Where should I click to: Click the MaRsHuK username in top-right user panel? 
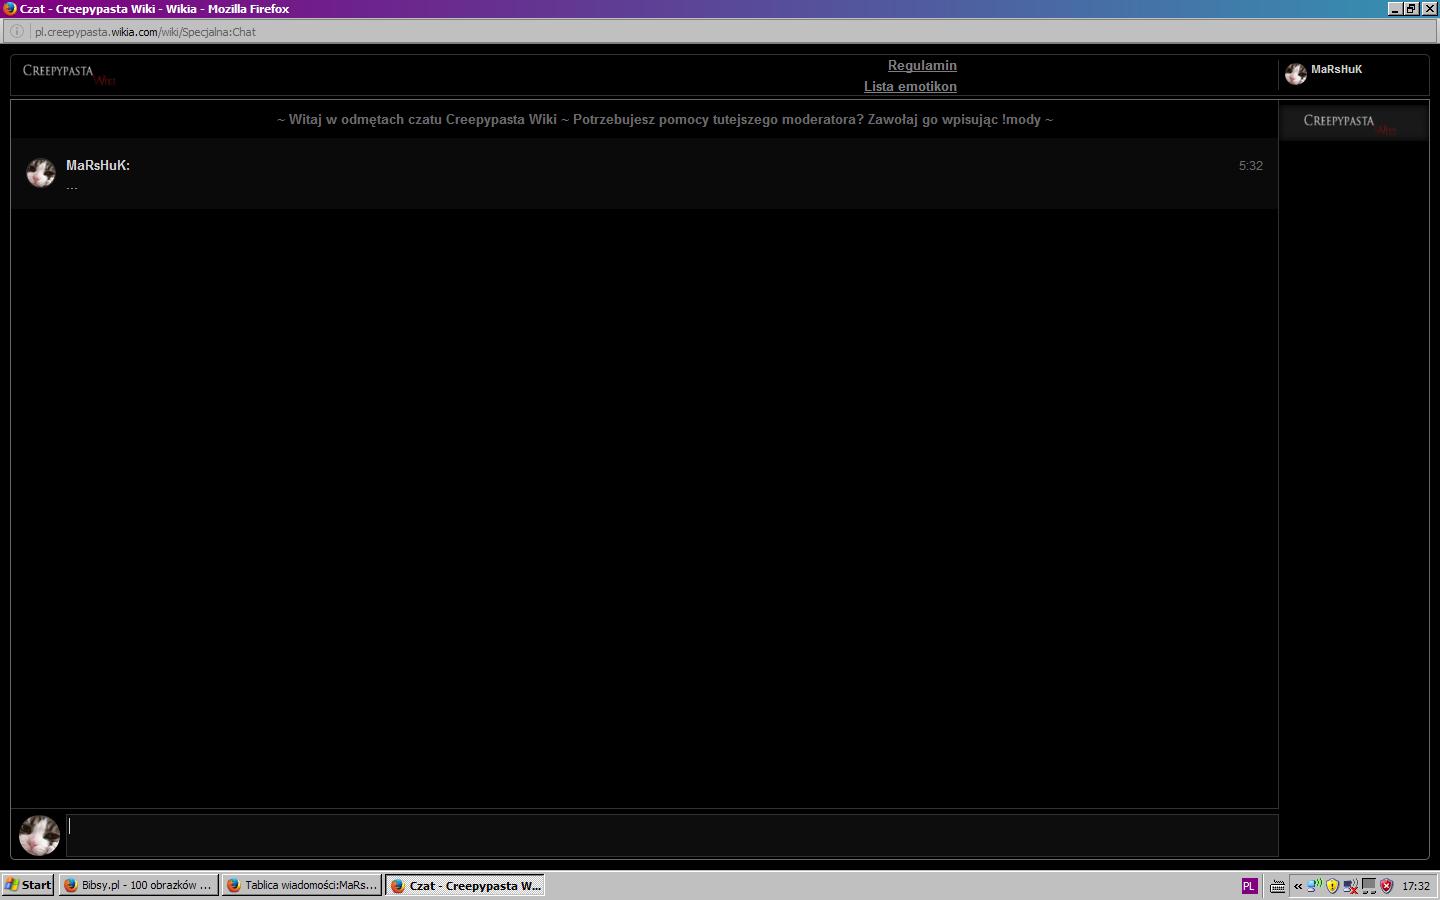(x=1336, y=70)
